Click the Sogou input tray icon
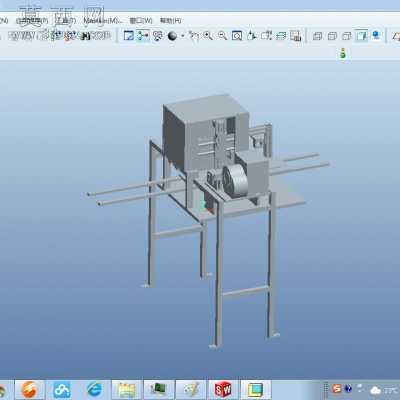This screenshot has width=400, height=400. coord(337,388)
